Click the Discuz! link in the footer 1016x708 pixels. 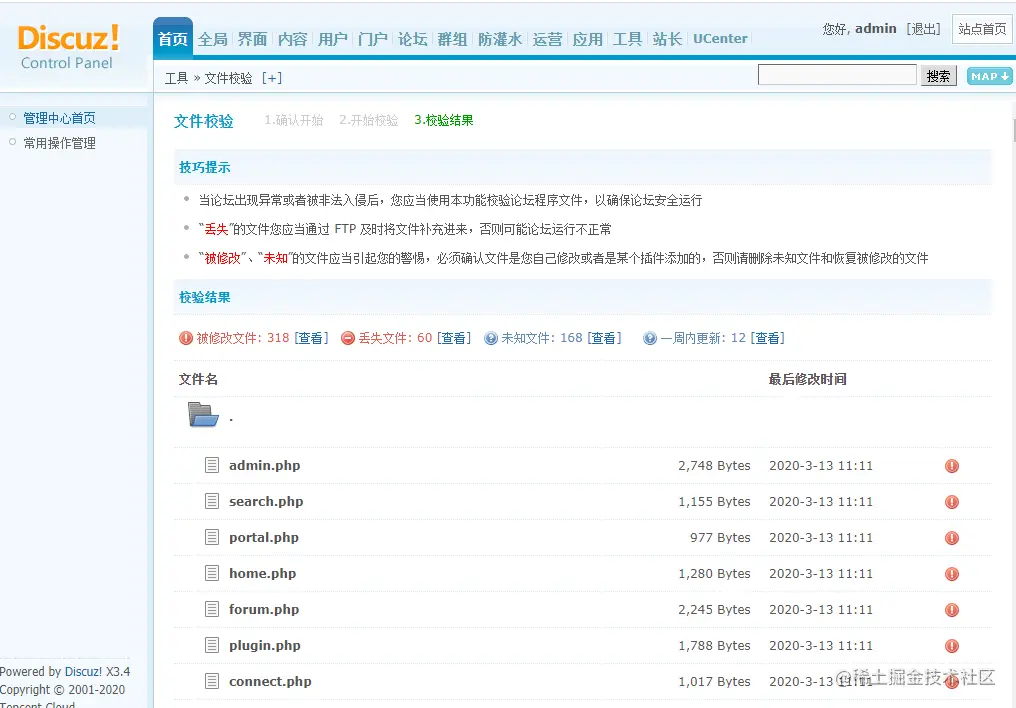point(83,672)
